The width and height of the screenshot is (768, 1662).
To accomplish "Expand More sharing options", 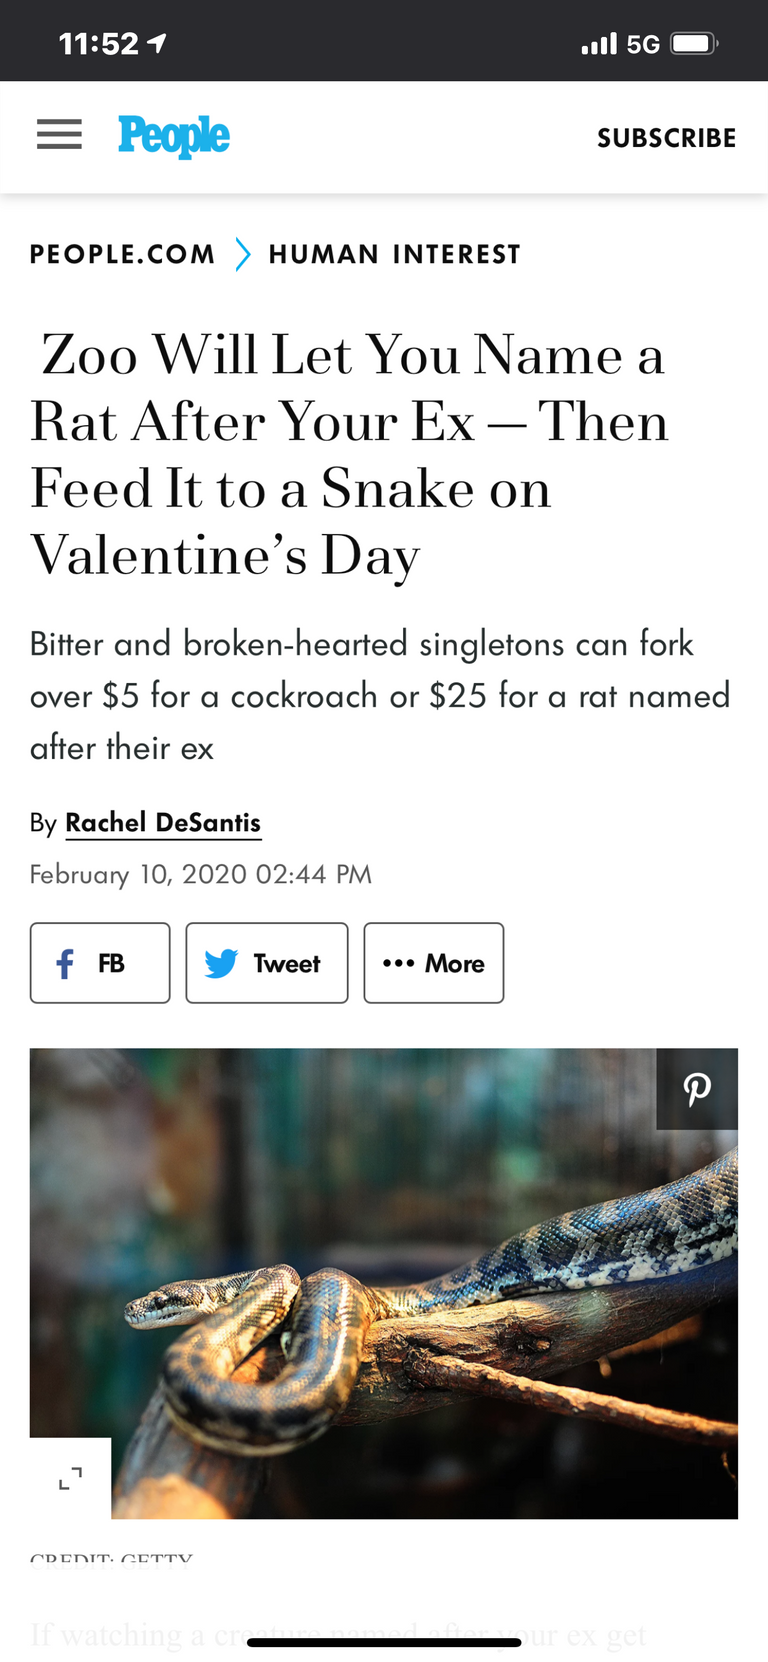I will (x=434, y=963).
